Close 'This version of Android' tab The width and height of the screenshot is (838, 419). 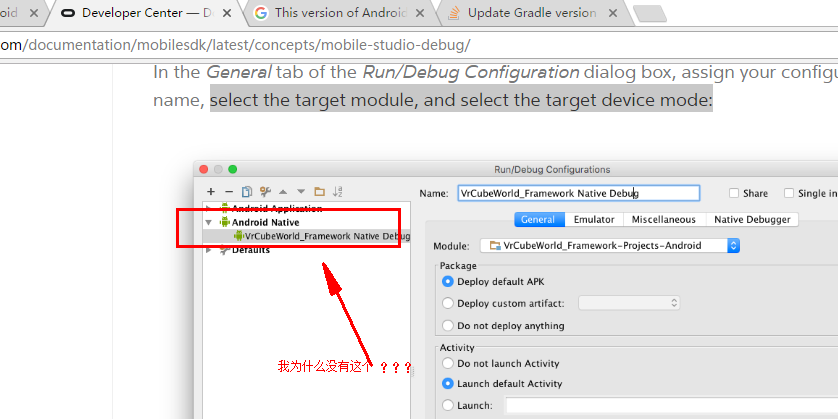[x=420, y=13]
